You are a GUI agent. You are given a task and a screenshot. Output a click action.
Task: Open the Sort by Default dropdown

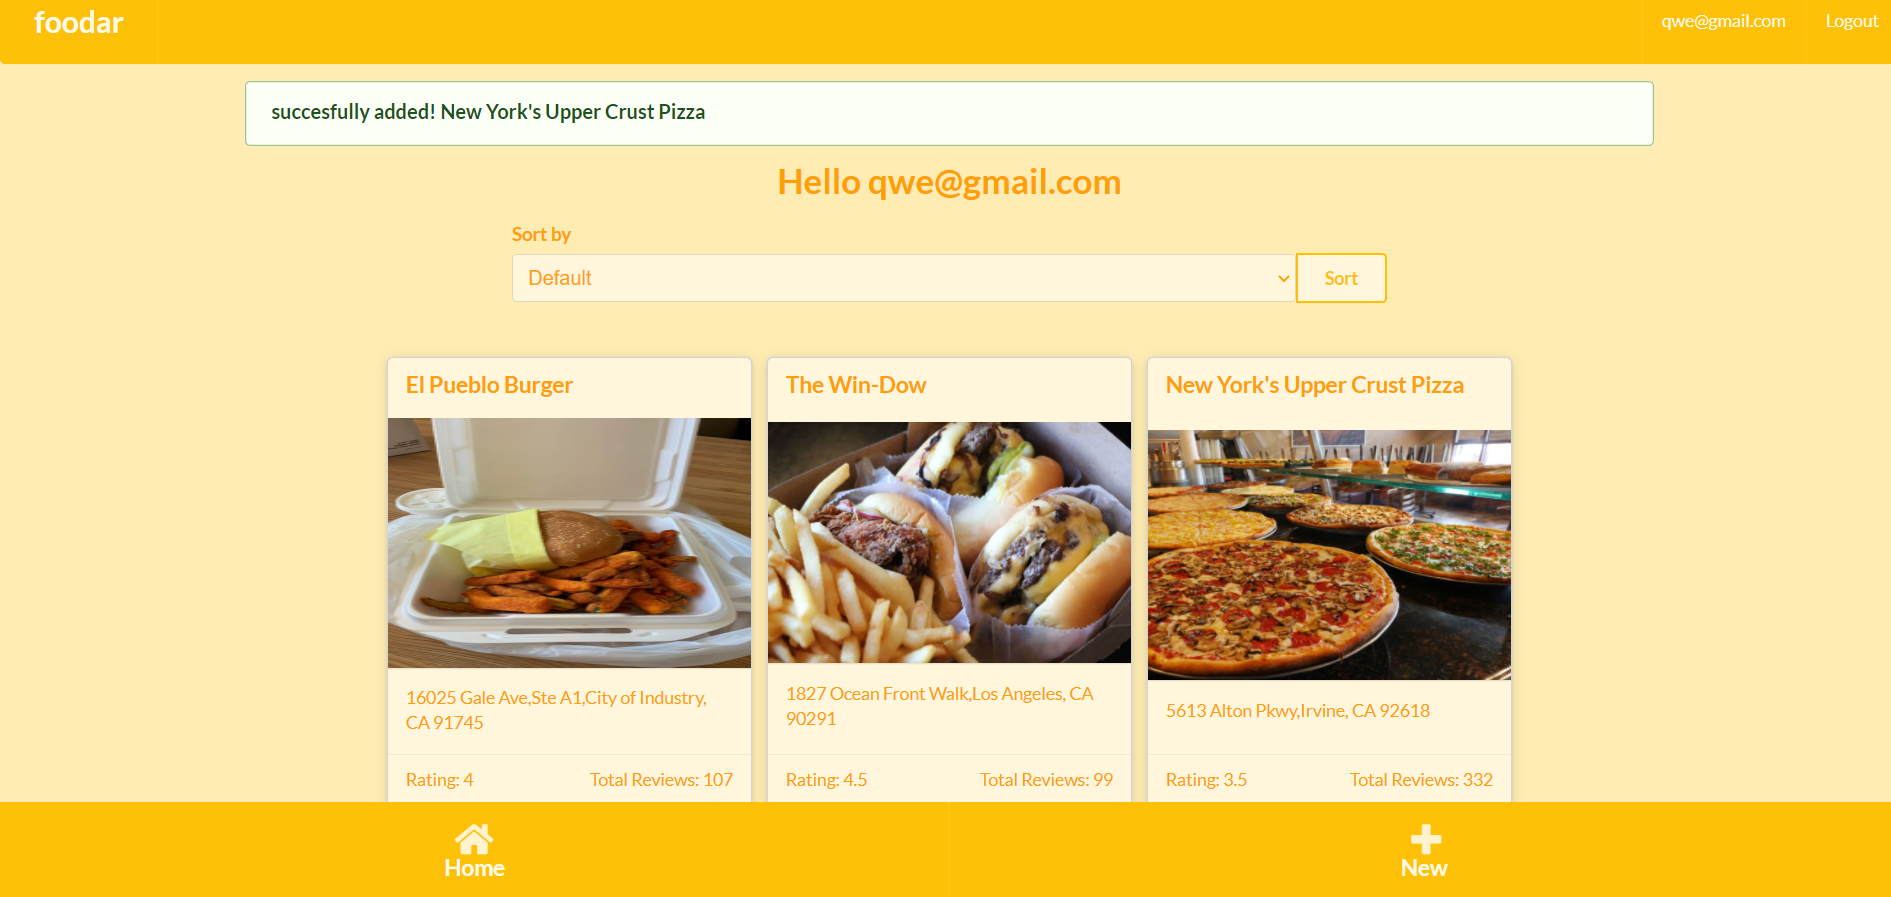[904, 278]
